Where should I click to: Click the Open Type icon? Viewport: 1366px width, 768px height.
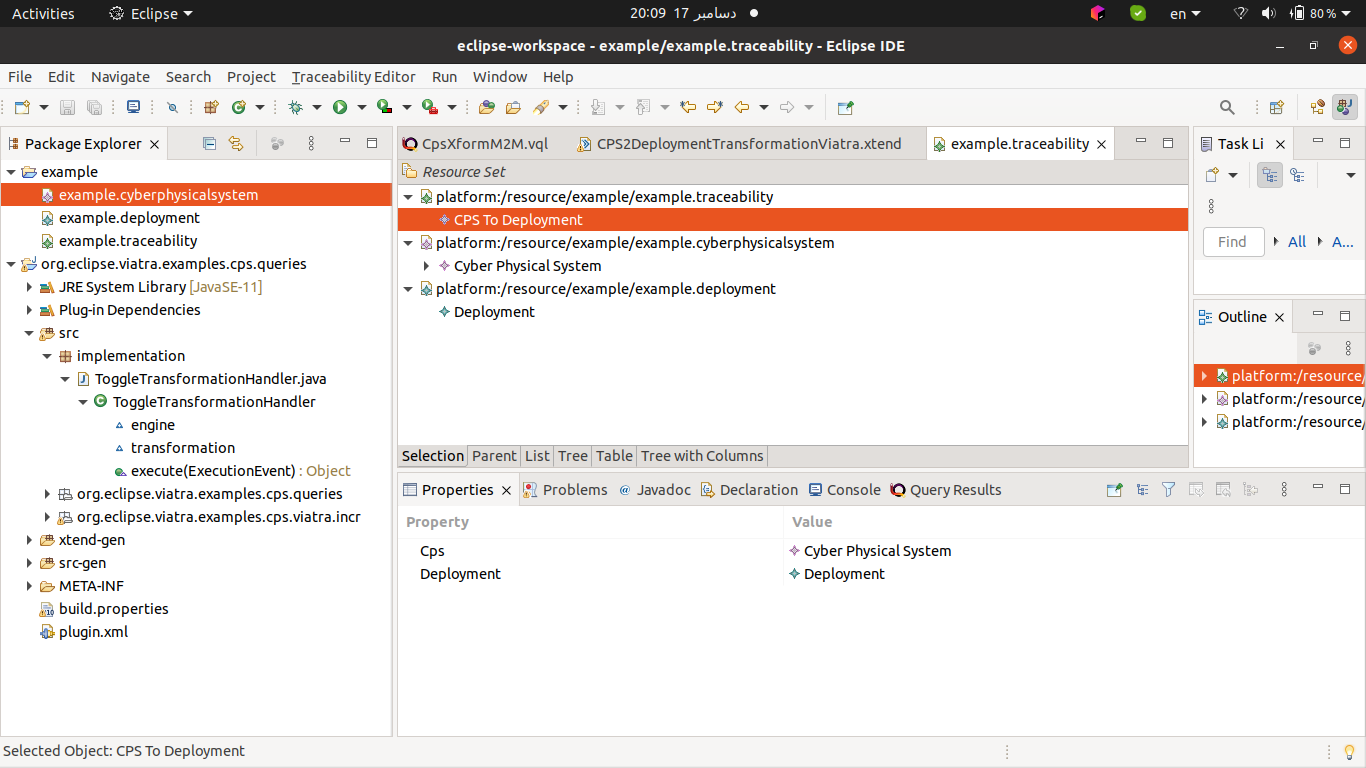coord(487,107)
